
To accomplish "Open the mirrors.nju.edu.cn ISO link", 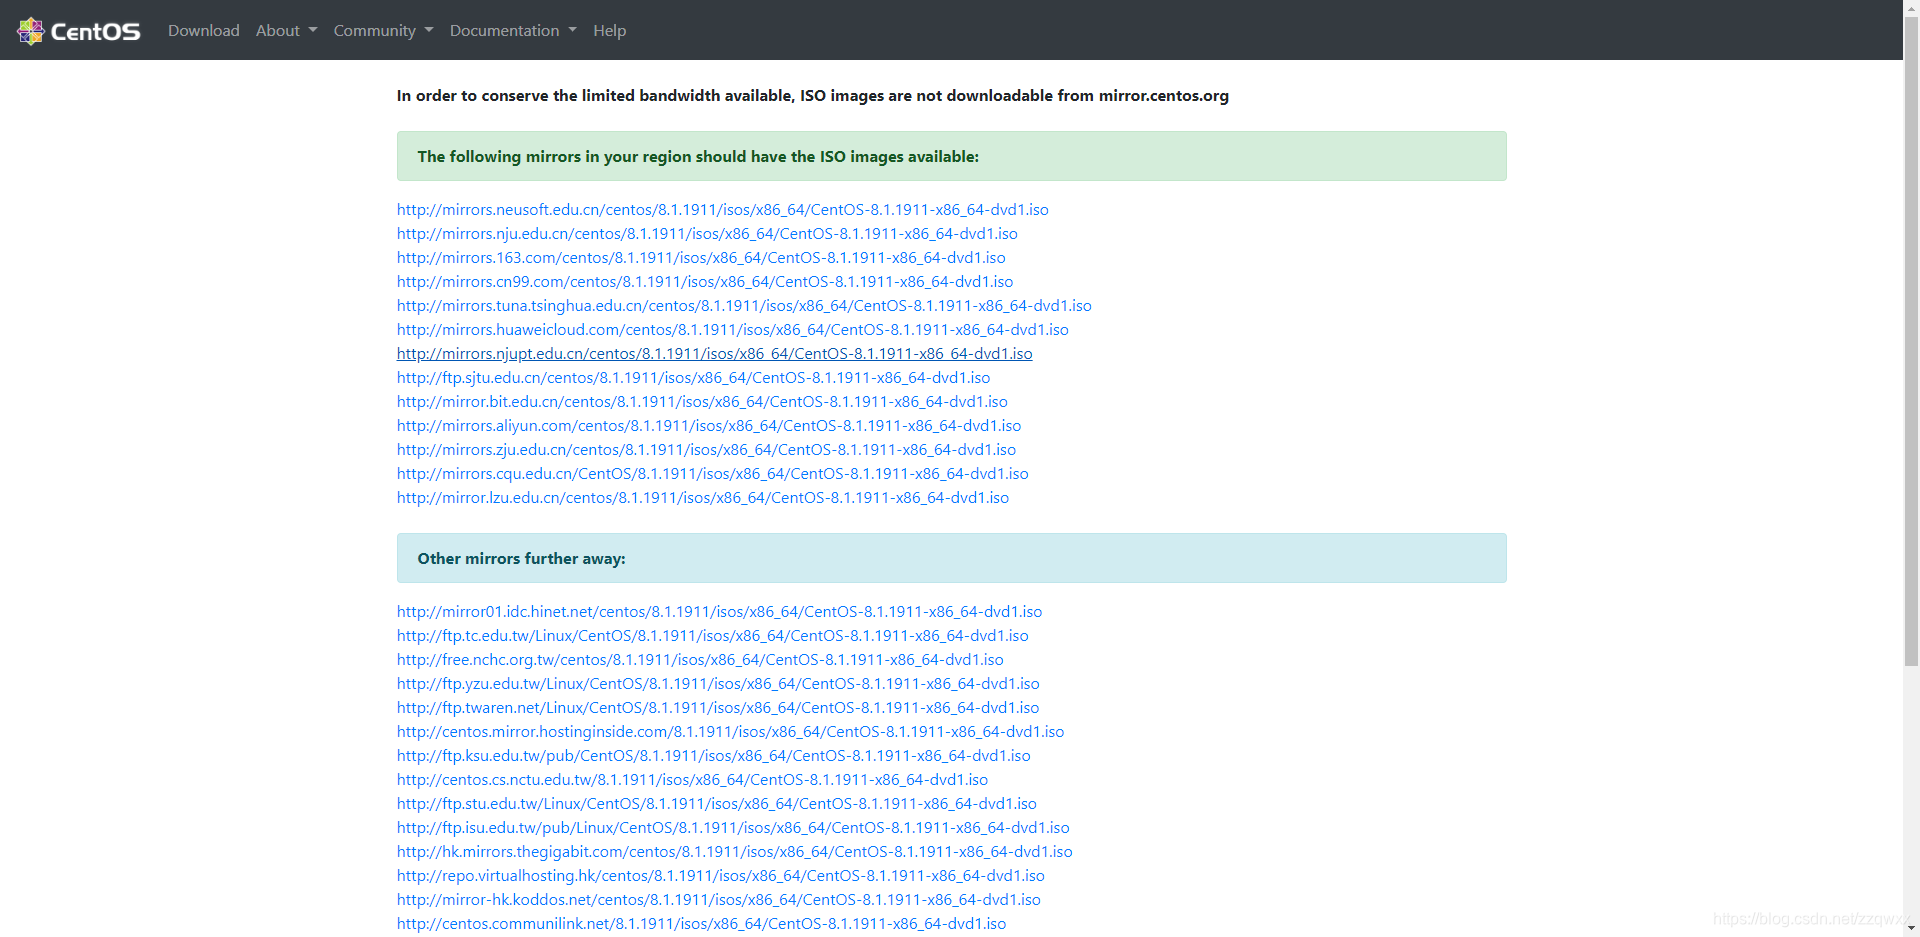I will tap(707, 234).
